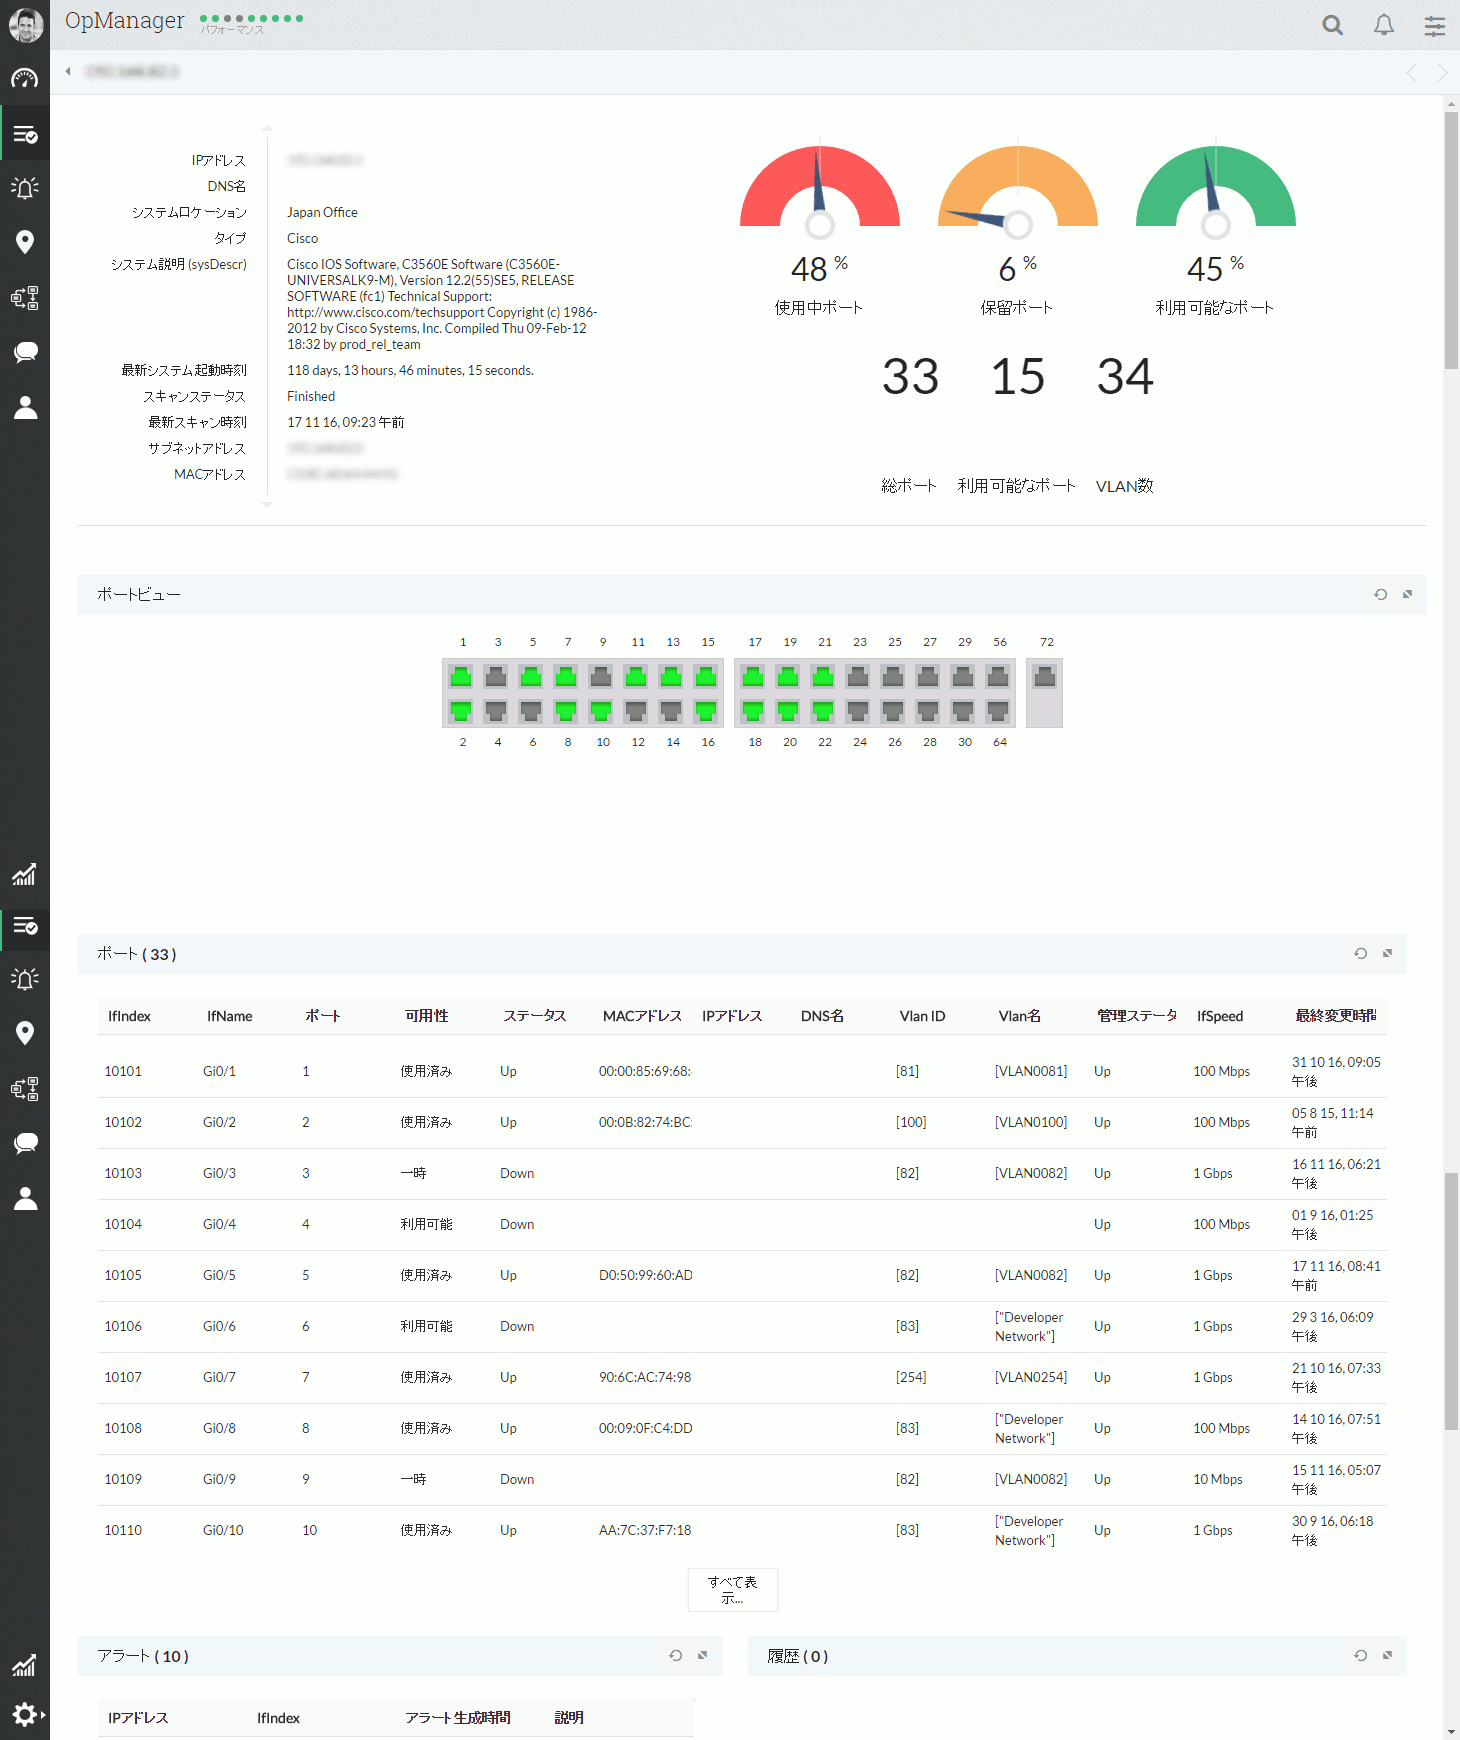Image resolution: width=1460 pixels, height=1740 pixels.
Task: Sort table by IfSpeed column header
Action: (1220, 1016)
